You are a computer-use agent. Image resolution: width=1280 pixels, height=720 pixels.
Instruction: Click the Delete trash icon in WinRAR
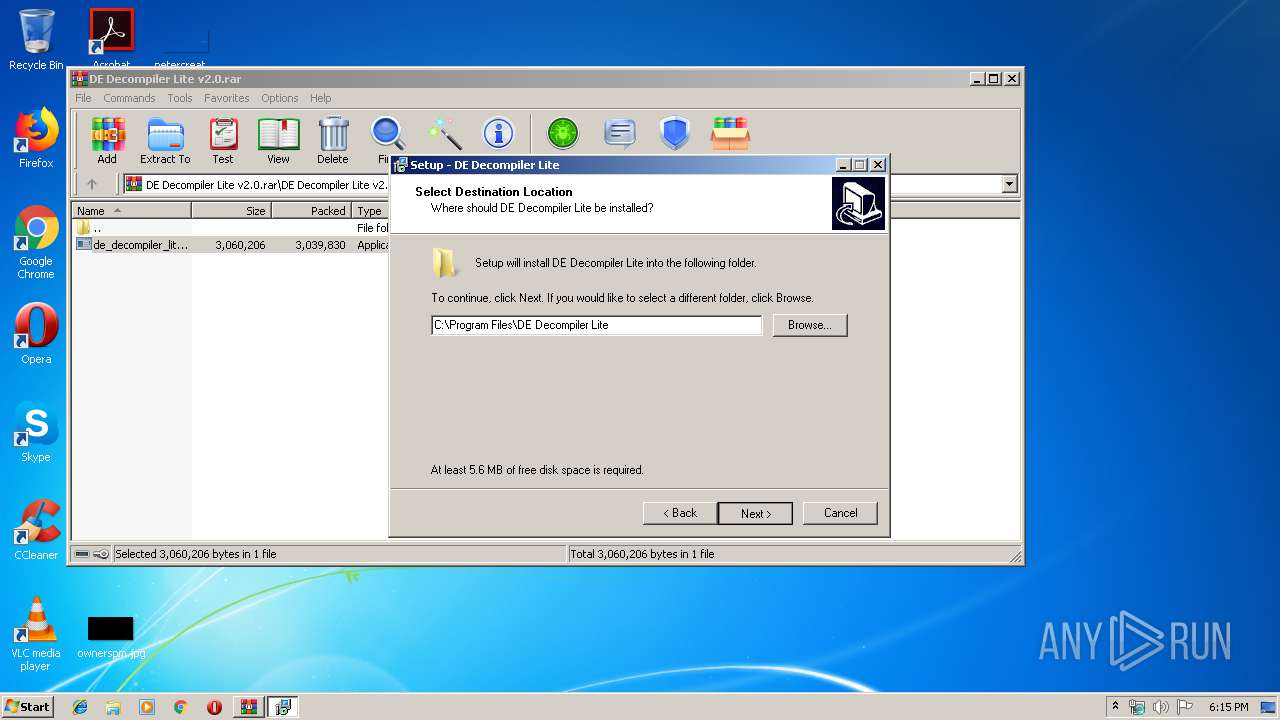(333, 140)
